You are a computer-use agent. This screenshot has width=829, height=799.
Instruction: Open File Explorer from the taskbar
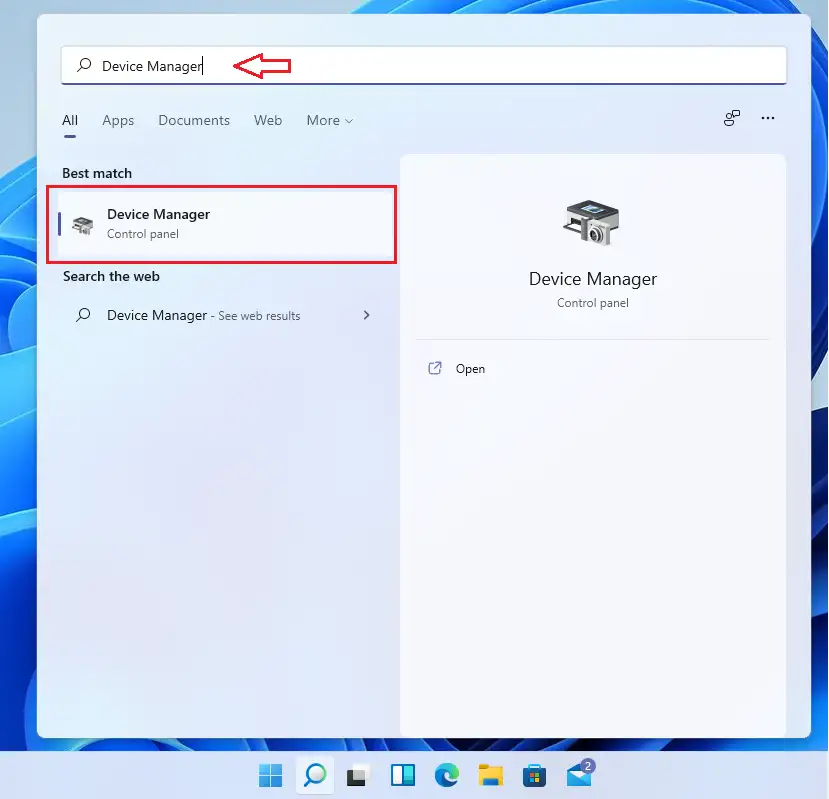491,775
